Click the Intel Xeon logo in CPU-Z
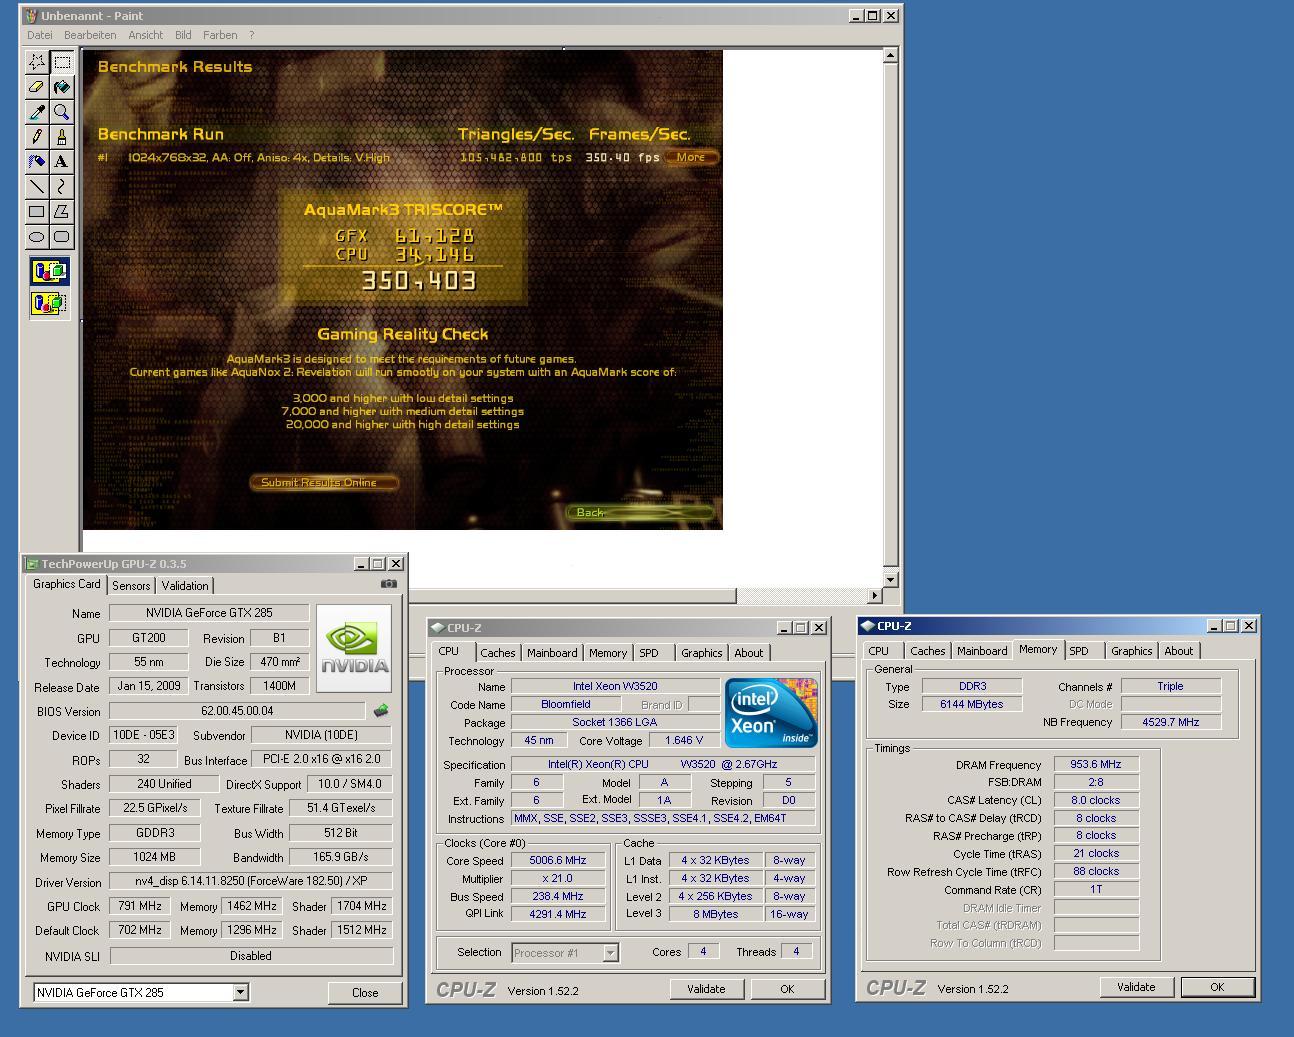The width and height of the screenshot is (1294, 1037). click(771, 713)
